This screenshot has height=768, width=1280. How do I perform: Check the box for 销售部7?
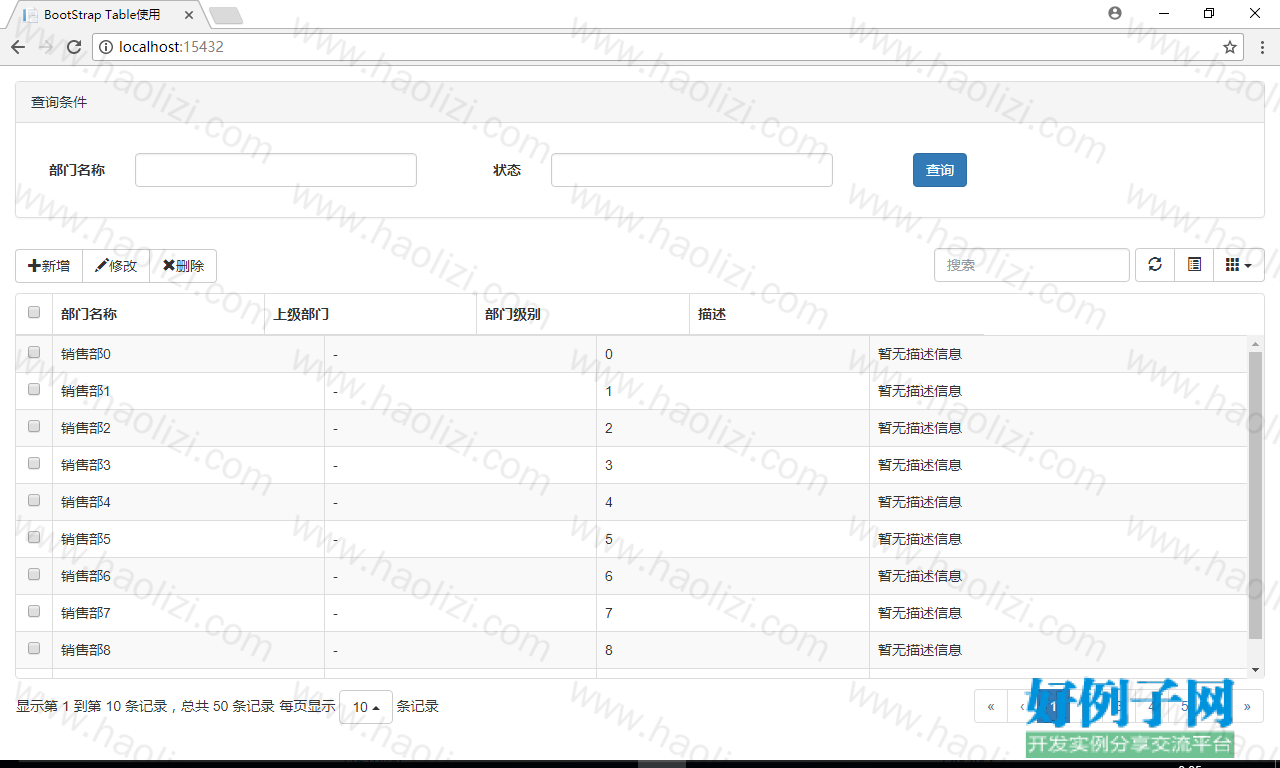click(34, 611)
